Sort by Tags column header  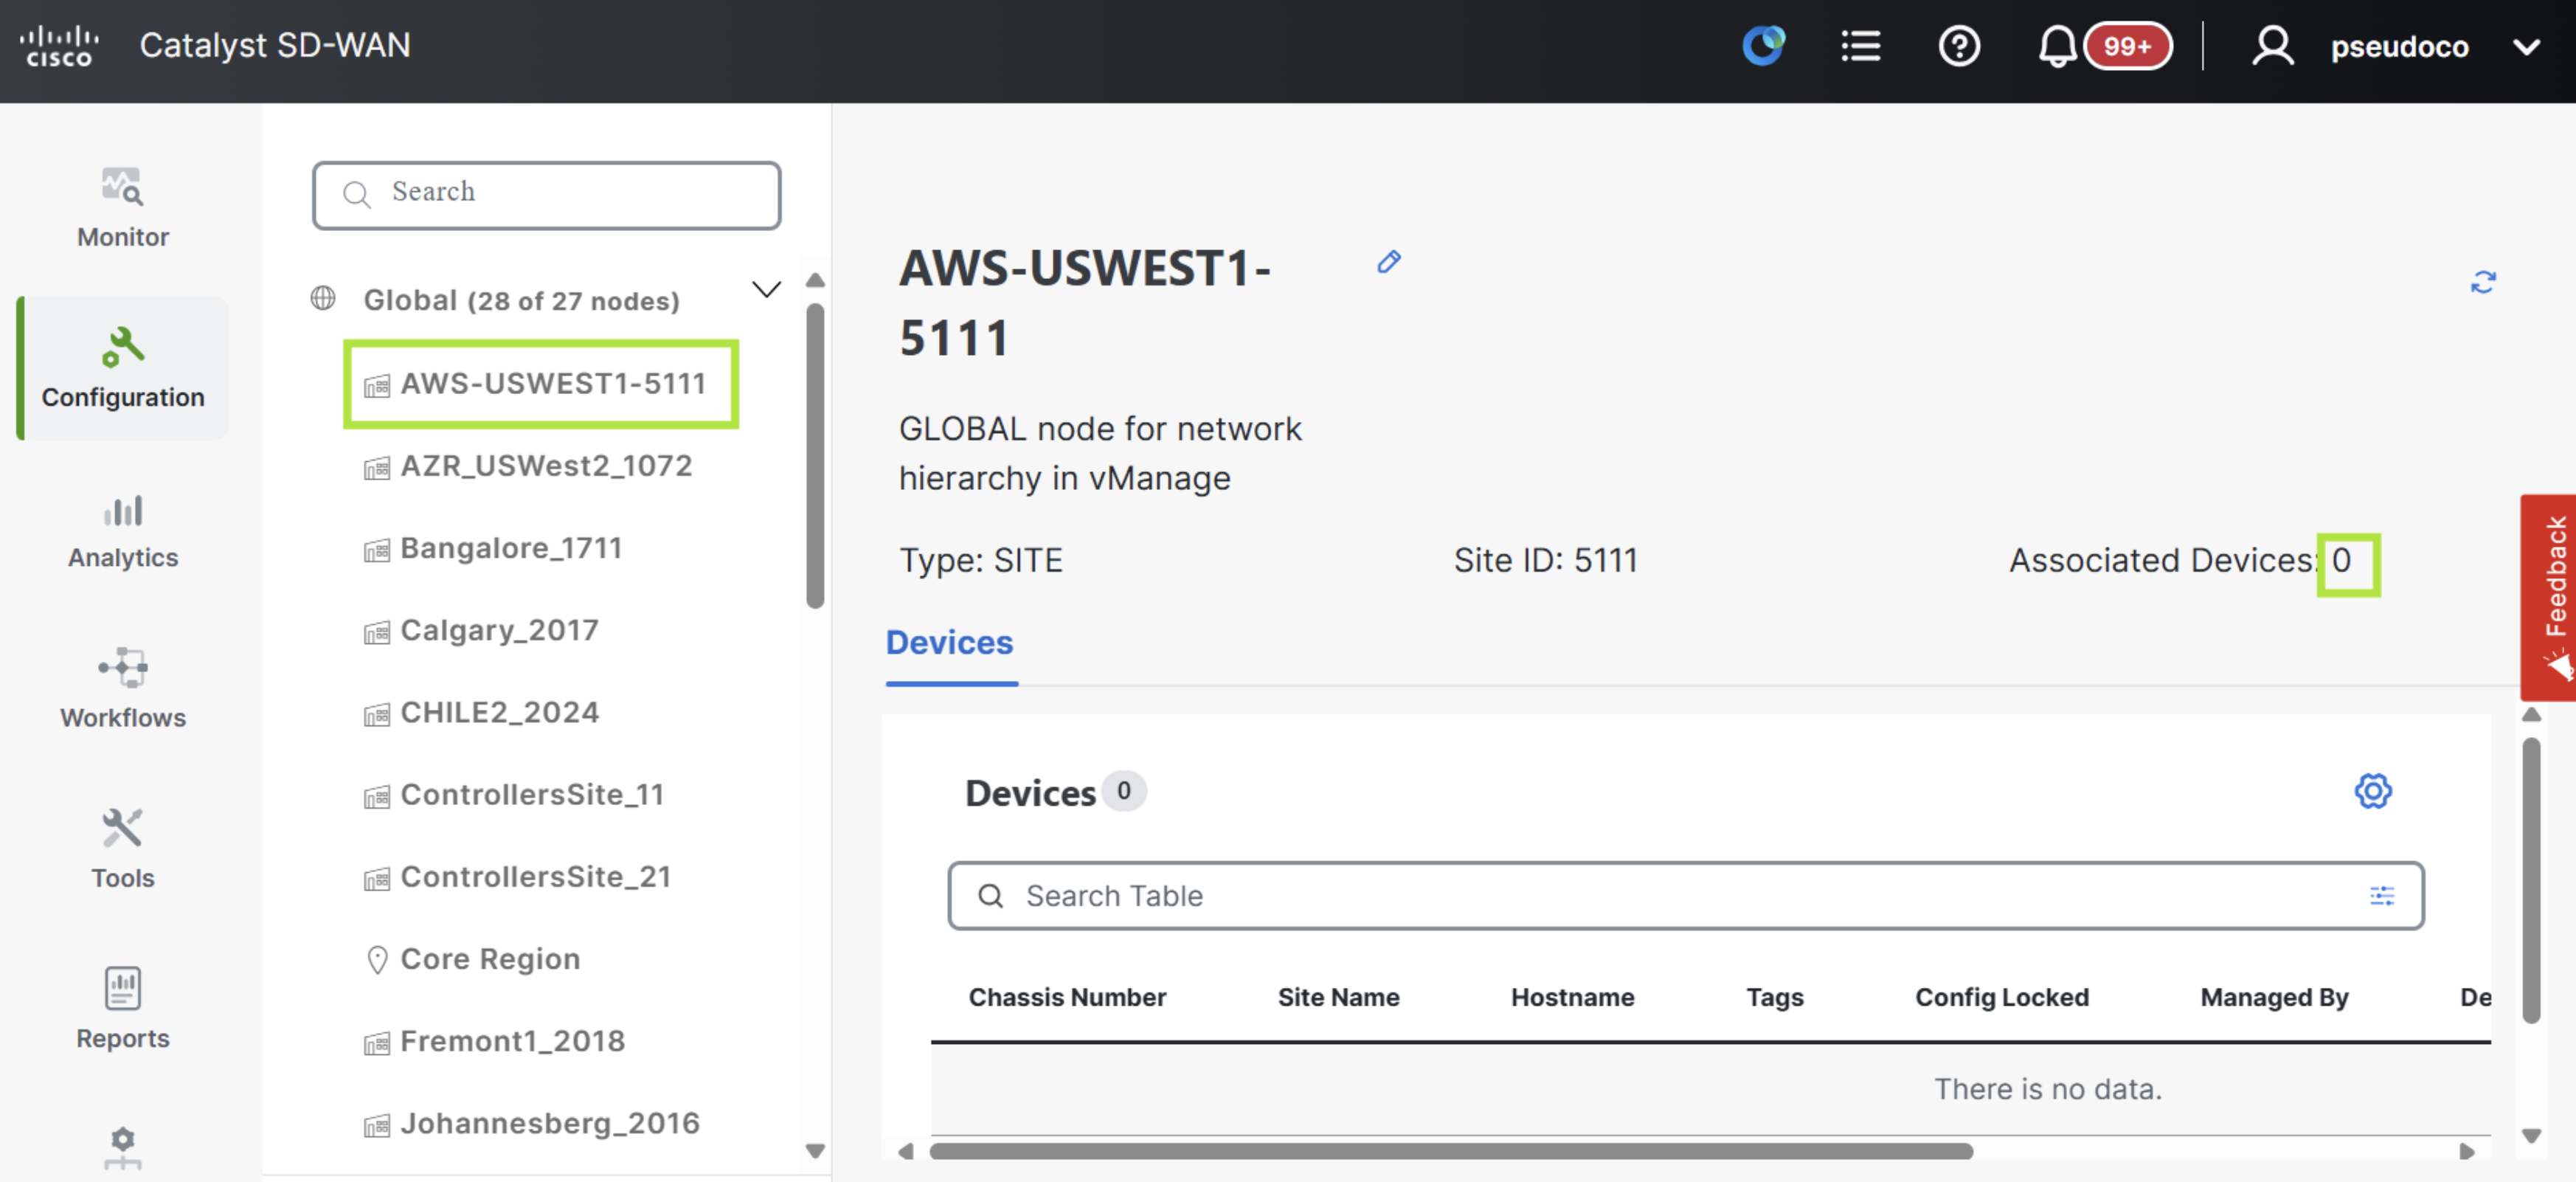point(1774,997)
